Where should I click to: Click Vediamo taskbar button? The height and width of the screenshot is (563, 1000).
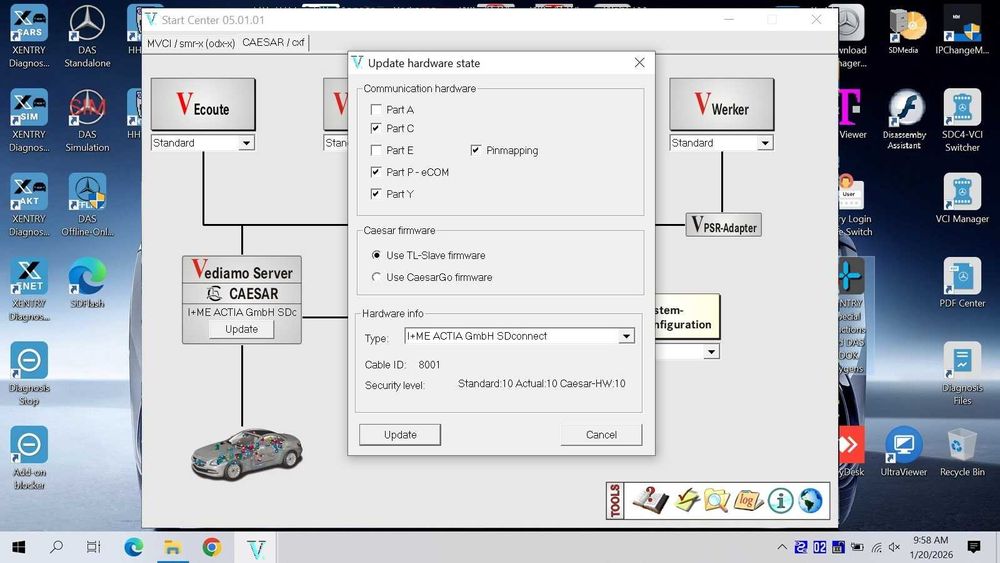pos(256,548)
